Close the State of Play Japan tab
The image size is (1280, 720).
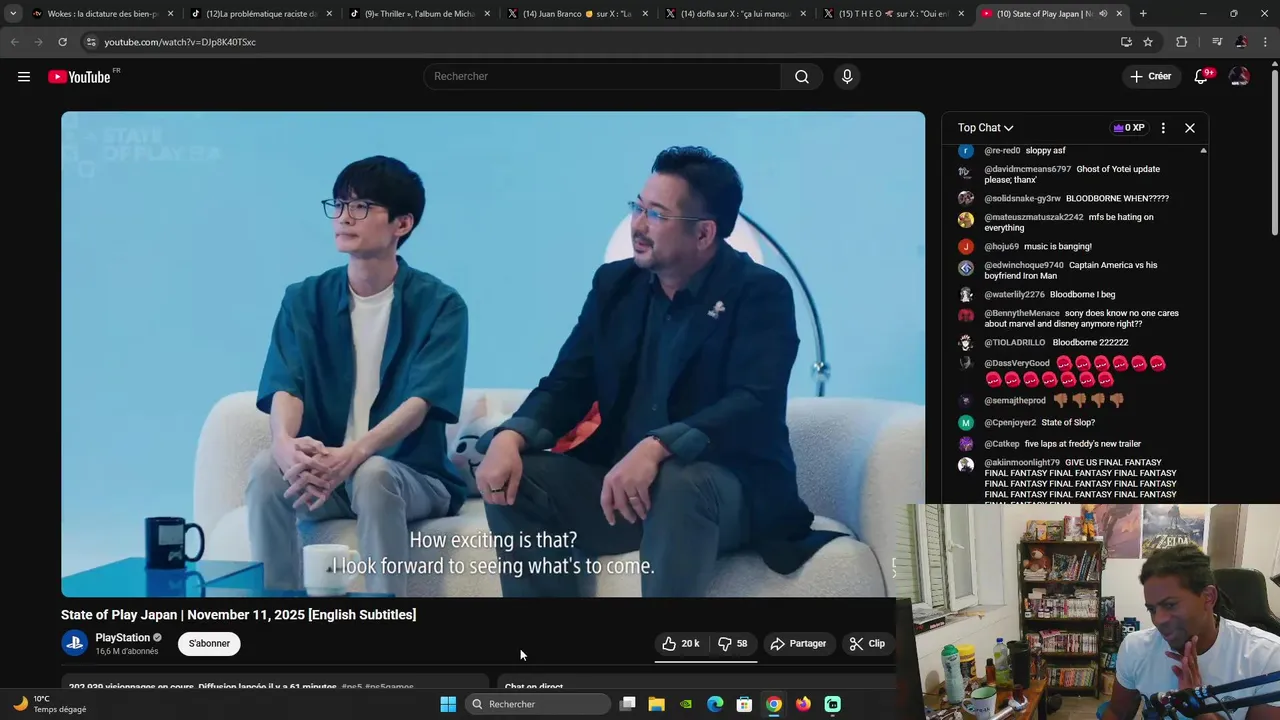1119,14
